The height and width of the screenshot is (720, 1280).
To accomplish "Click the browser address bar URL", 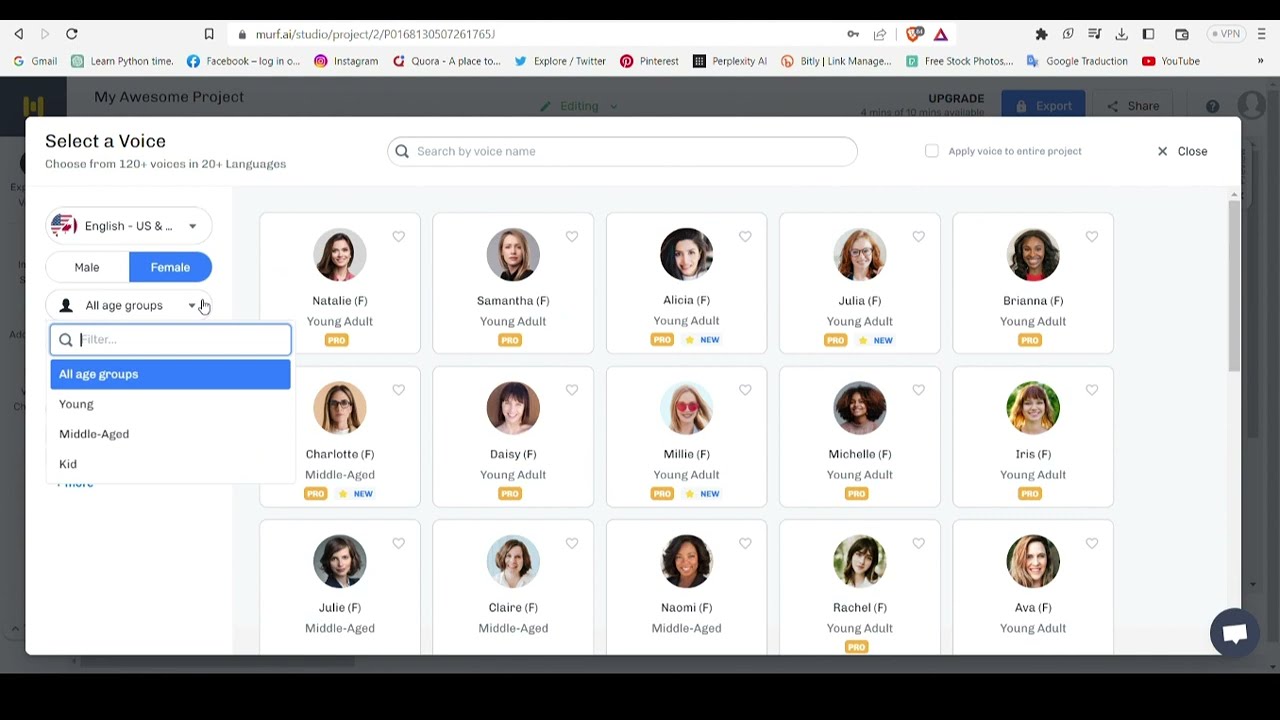I will tap(375, 34).
